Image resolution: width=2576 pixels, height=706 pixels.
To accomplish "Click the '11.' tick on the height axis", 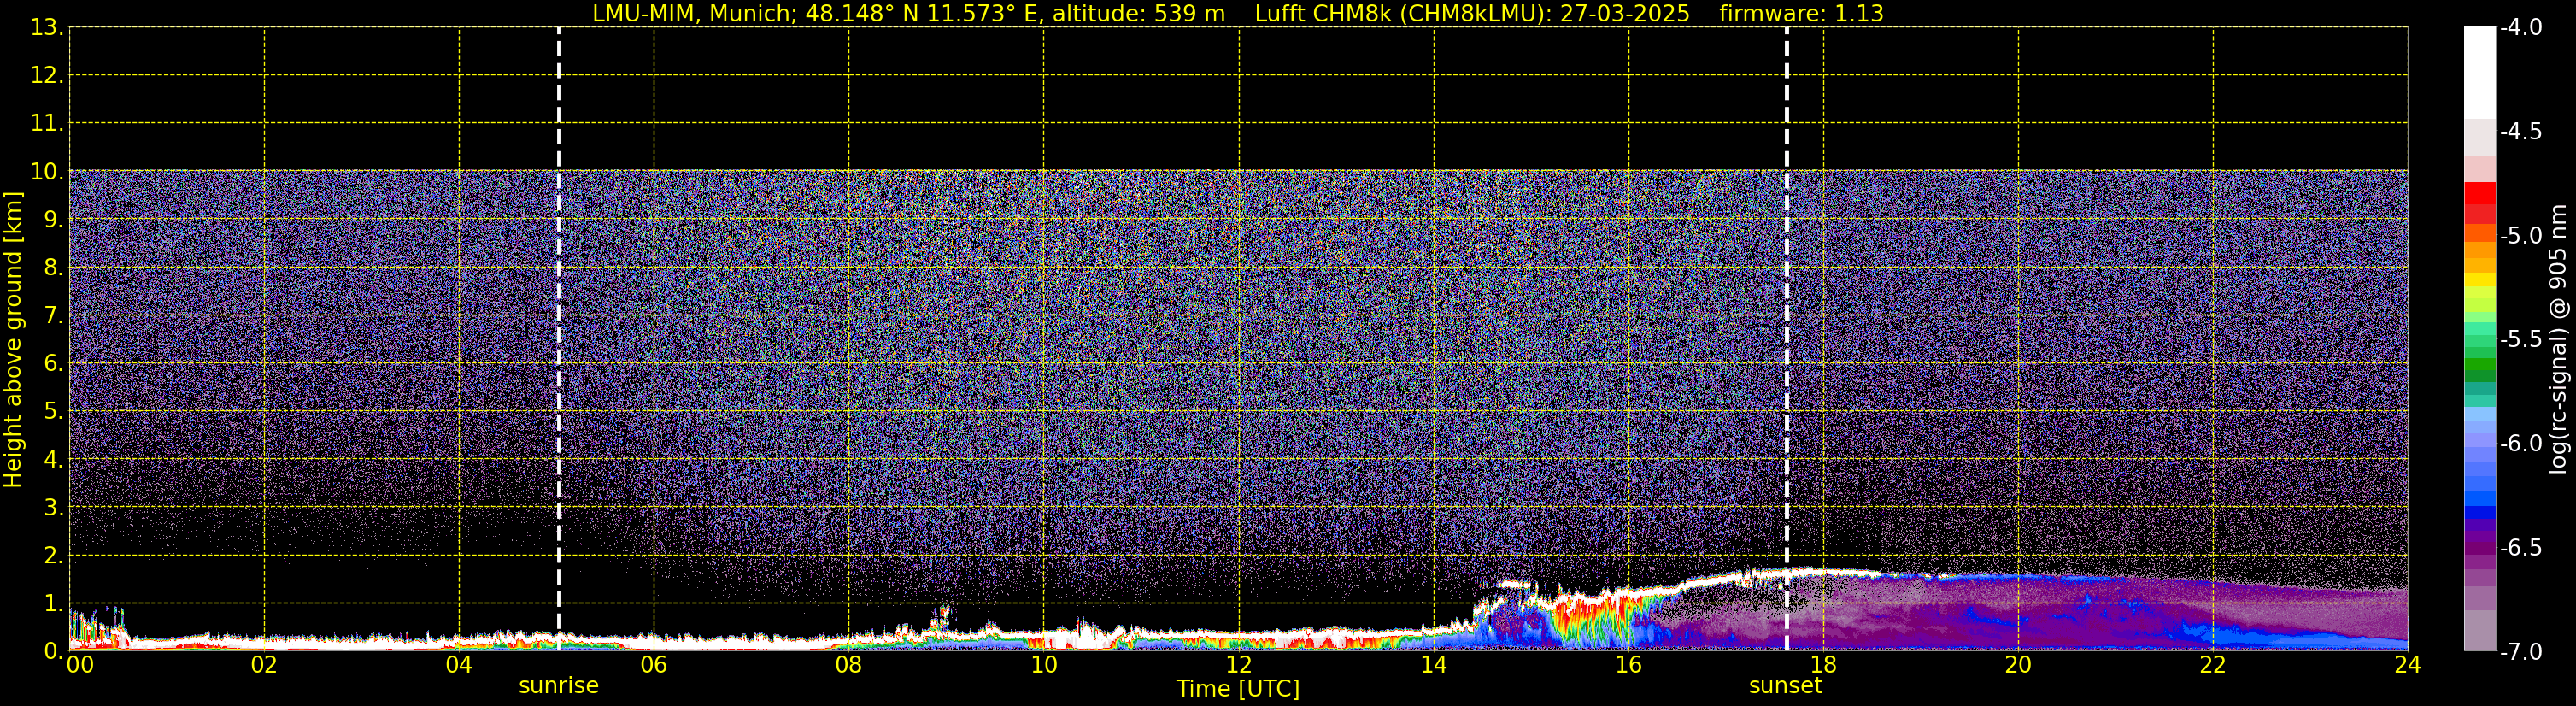I will [47, 124].
